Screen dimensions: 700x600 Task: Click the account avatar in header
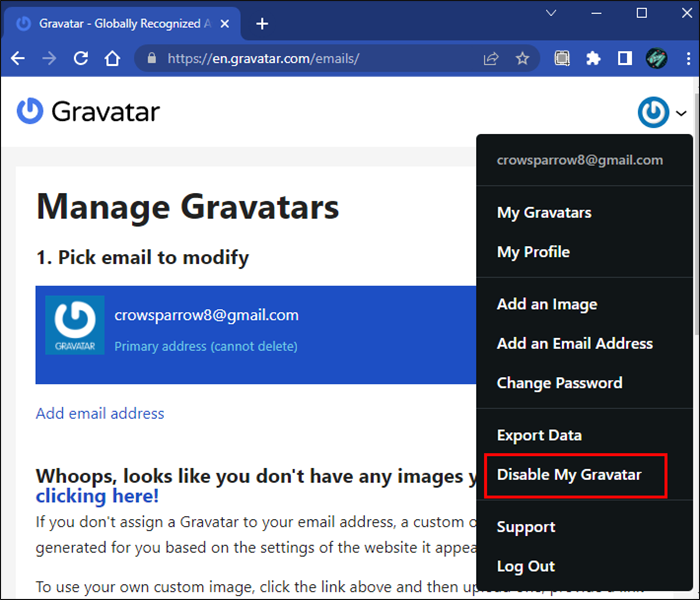[653, 112]
